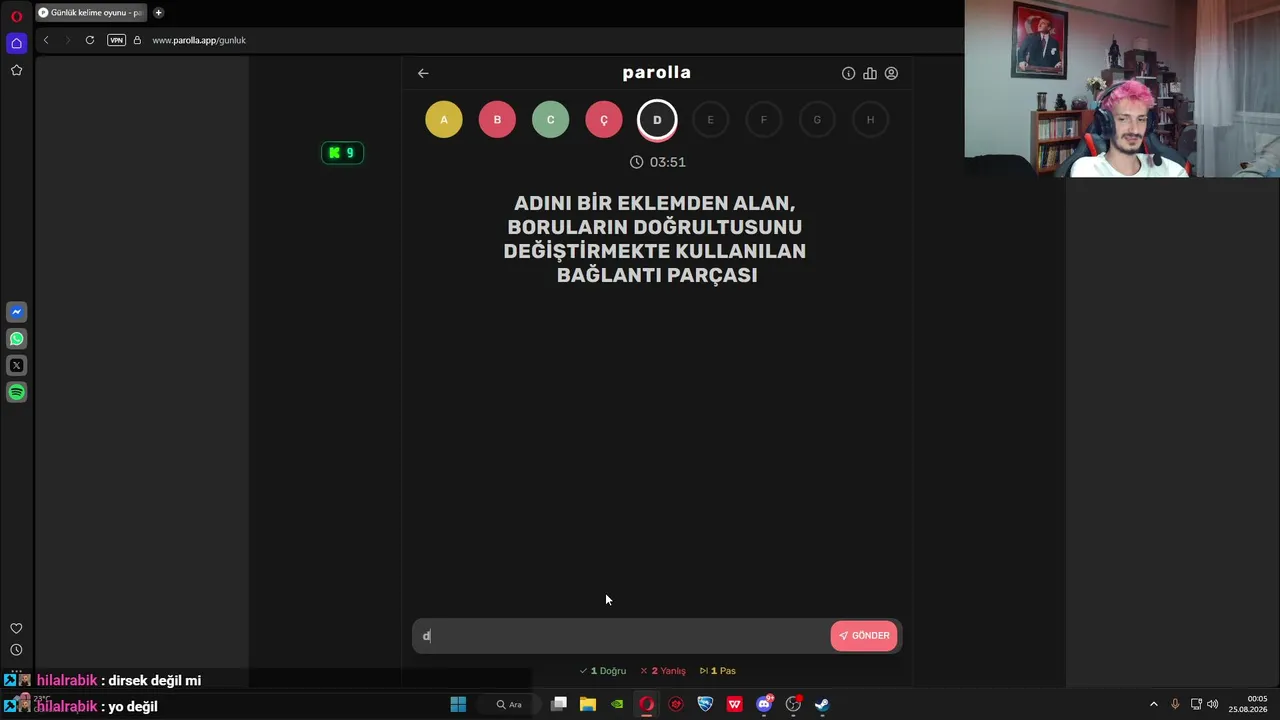Click the '1 Pas' pass count
The height and width of the screenshot is (720, 1280).
pyautogui.click(x=718, y=671)
